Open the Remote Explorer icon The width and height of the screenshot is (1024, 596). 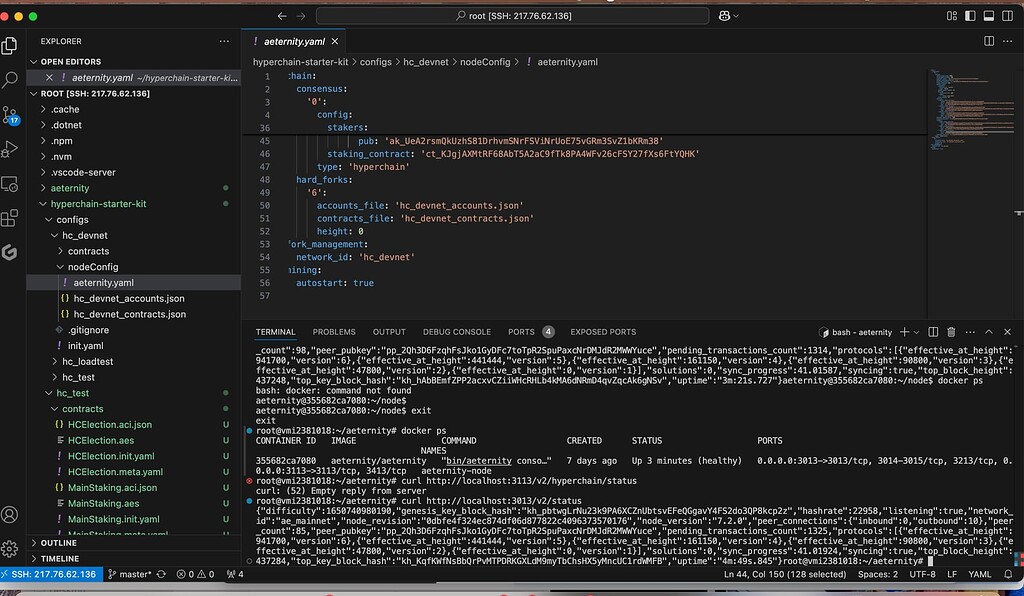coord(11,185)
